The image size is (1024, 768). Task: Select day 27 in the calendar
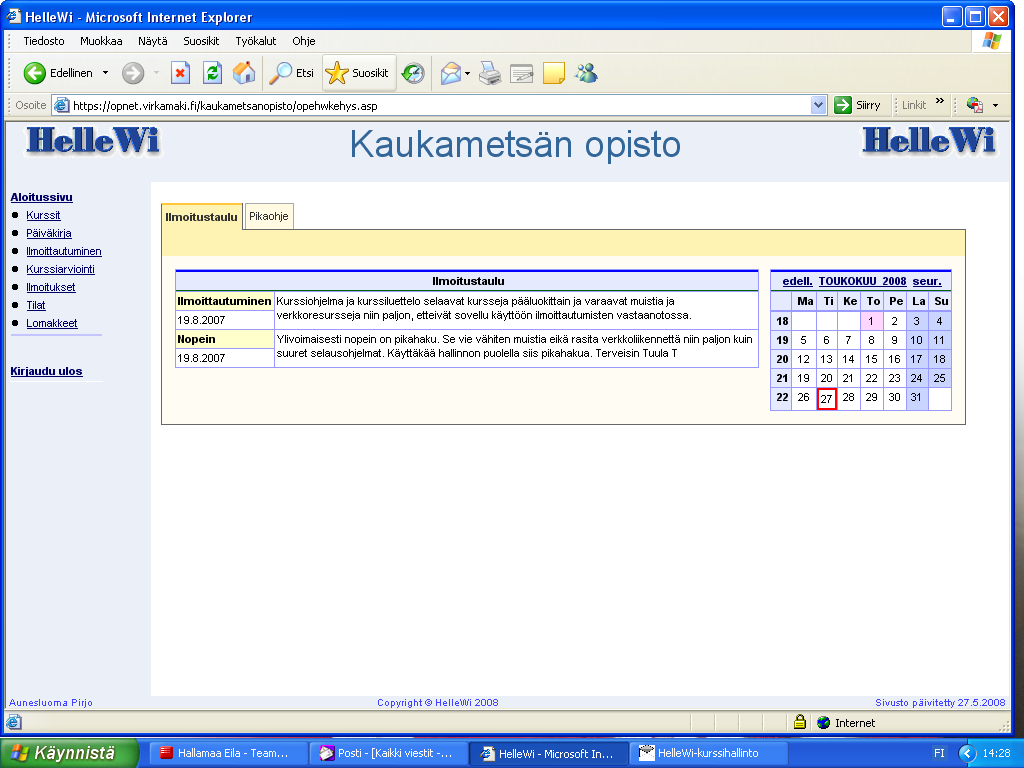pos(827,398)
